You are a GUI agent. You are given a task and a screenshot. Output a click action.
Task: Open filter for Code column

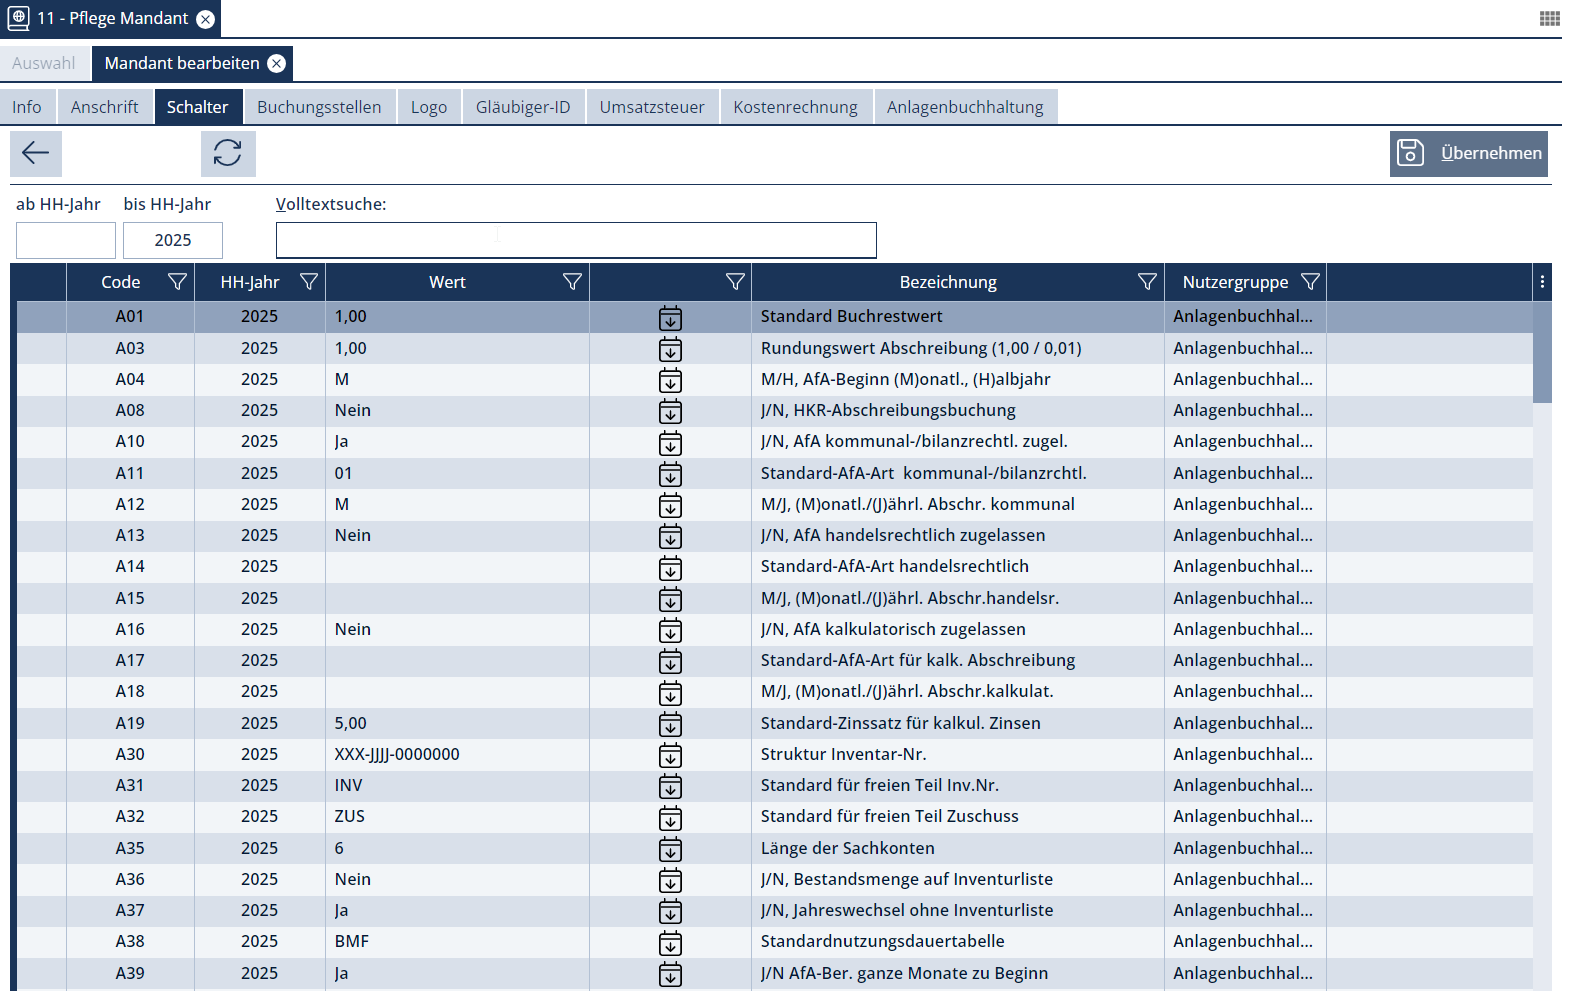click(x=177, y=282)
